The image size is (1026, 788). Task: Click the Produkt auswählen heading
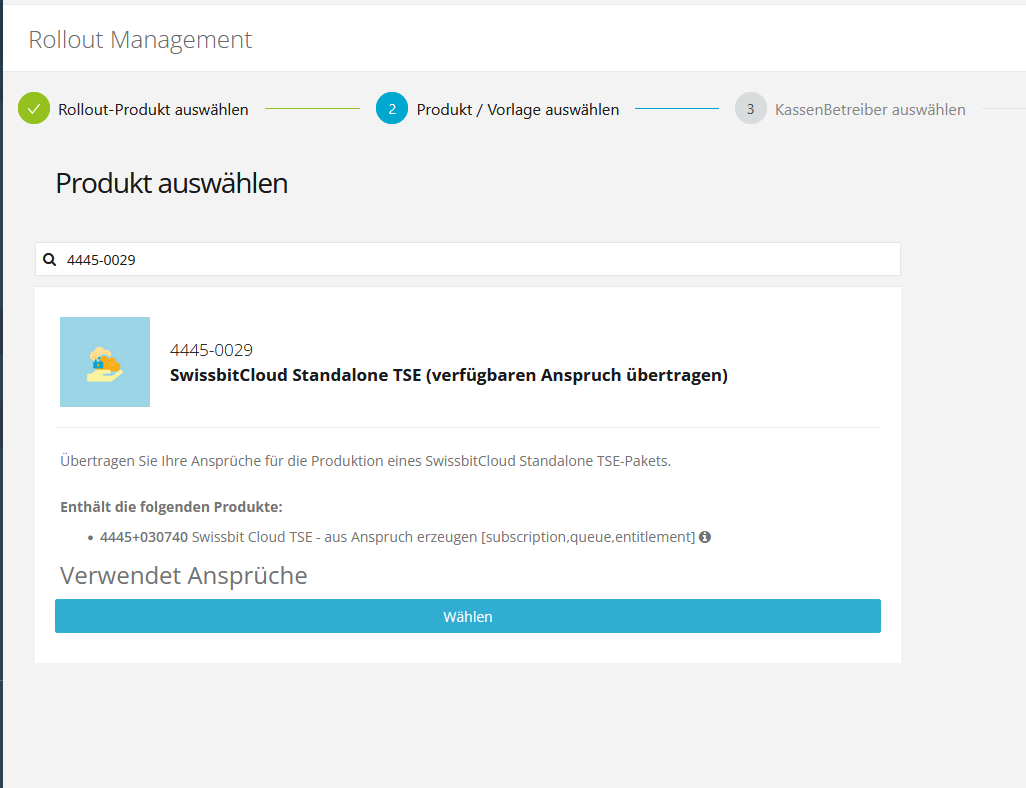(x=171, y=183)
